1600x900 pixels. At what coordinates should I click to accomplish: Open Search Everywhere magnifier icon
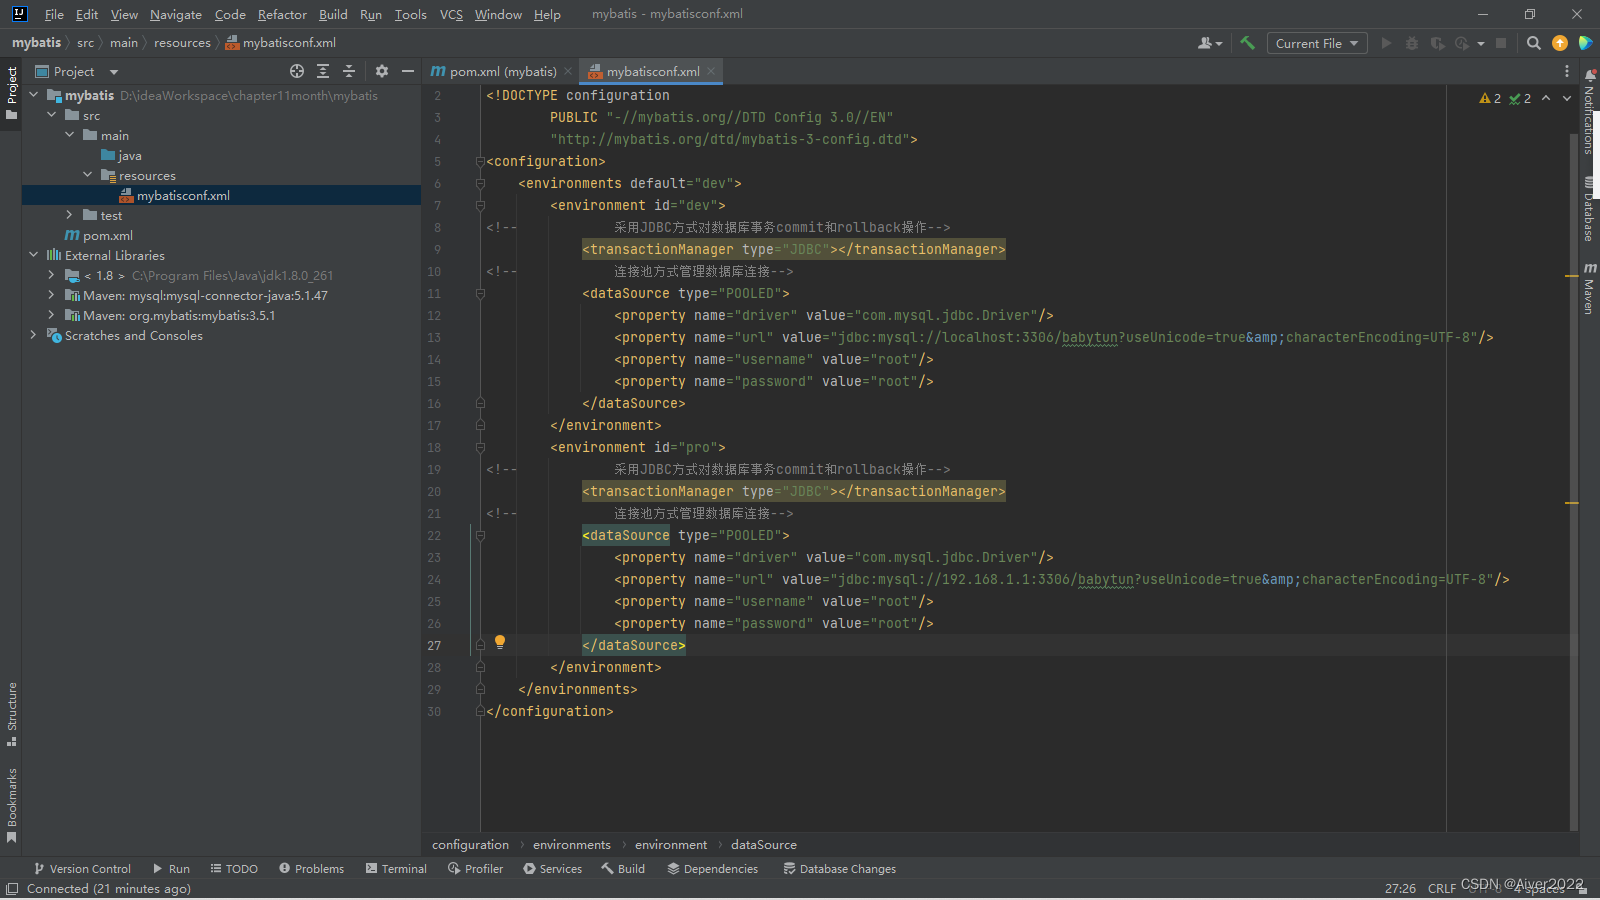click(x=1533, y=43)
